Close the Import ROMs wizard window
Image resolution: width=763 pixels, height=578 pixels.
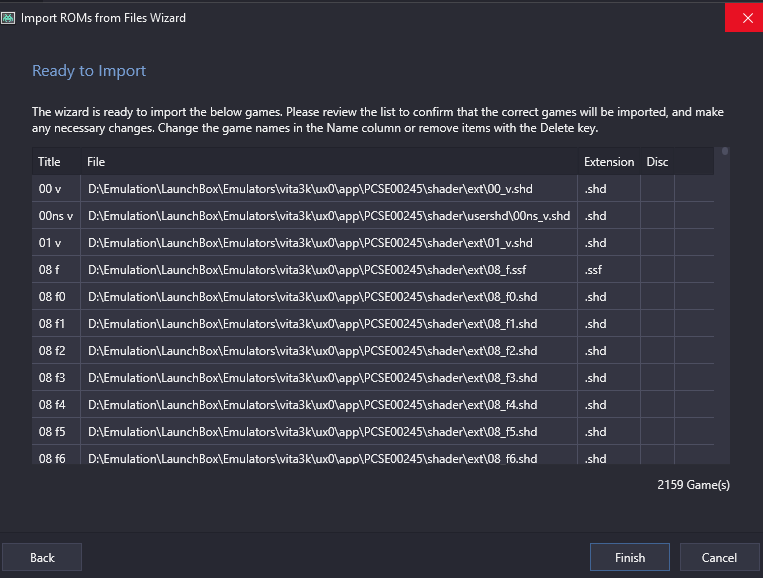pos(744,18)
